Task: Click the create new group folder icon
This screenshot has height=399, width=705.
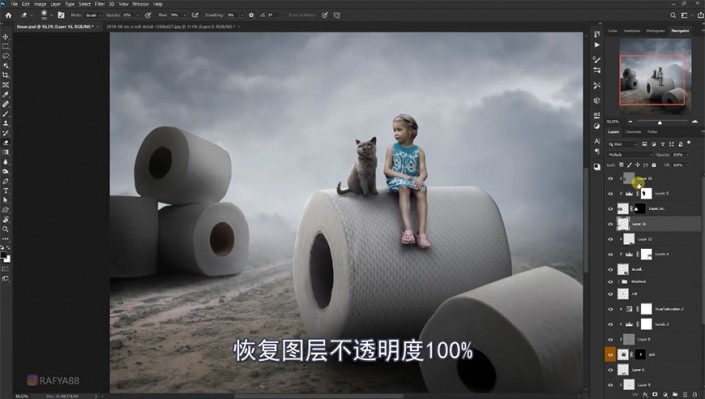Action: 675,395
